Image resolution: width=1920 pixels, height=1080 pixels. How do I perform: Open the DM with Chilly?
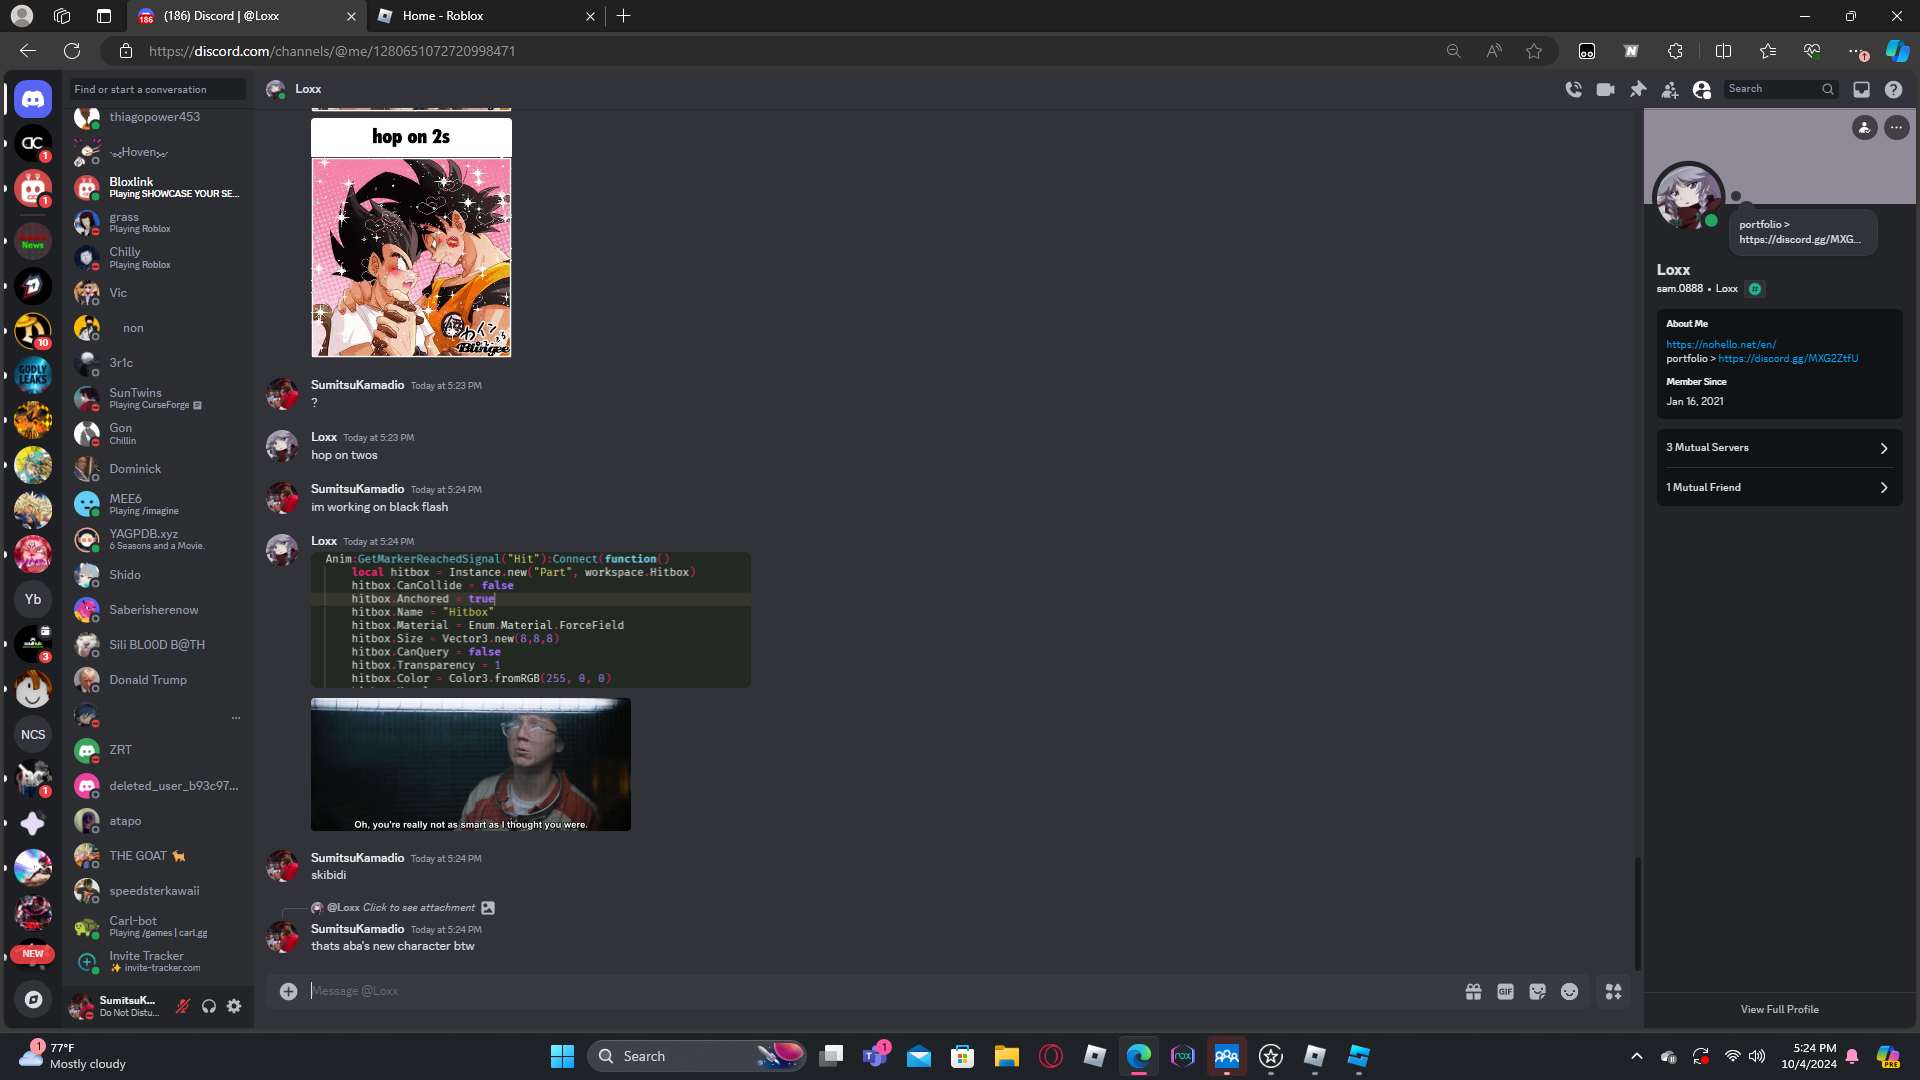tap(157, 257)
